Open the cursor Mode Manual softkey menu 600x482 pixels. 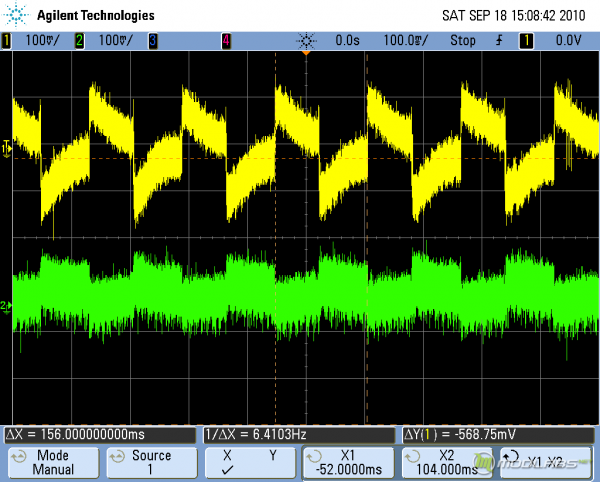point(53,462)
